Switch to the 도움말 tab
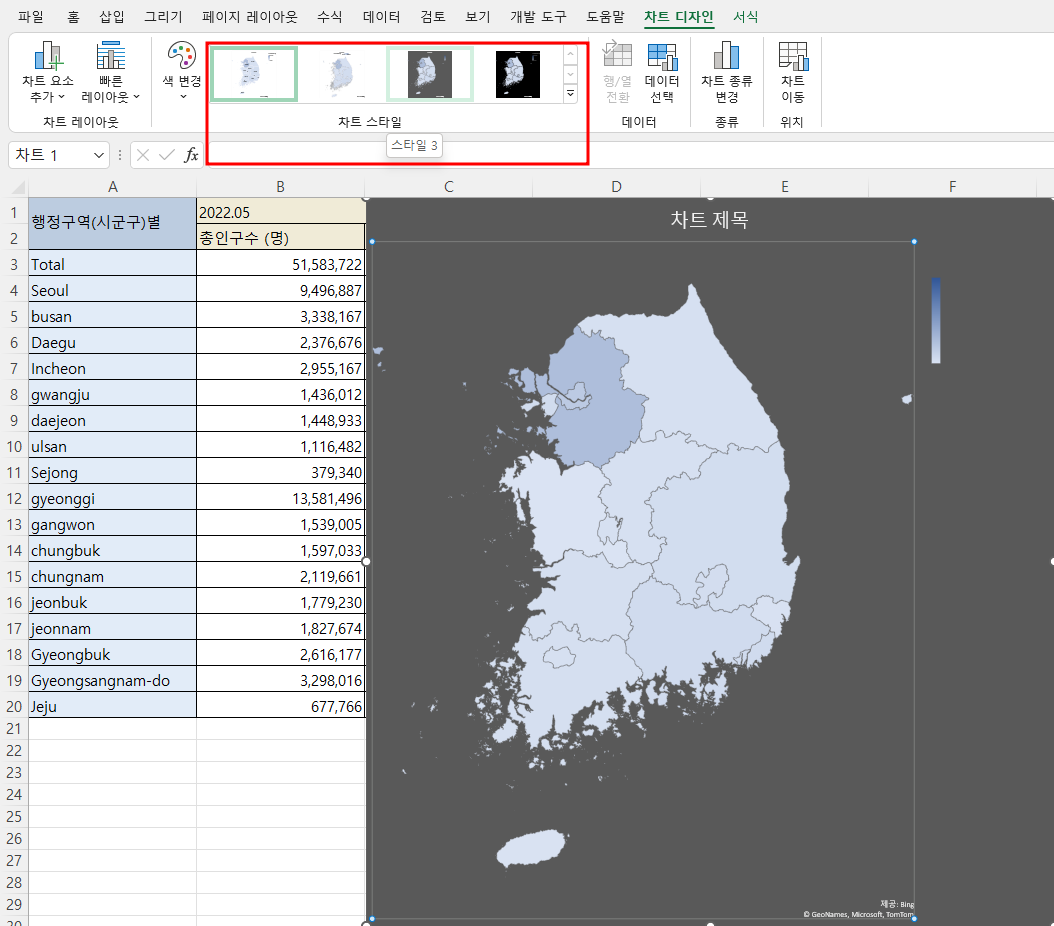 tap(605, 17)
